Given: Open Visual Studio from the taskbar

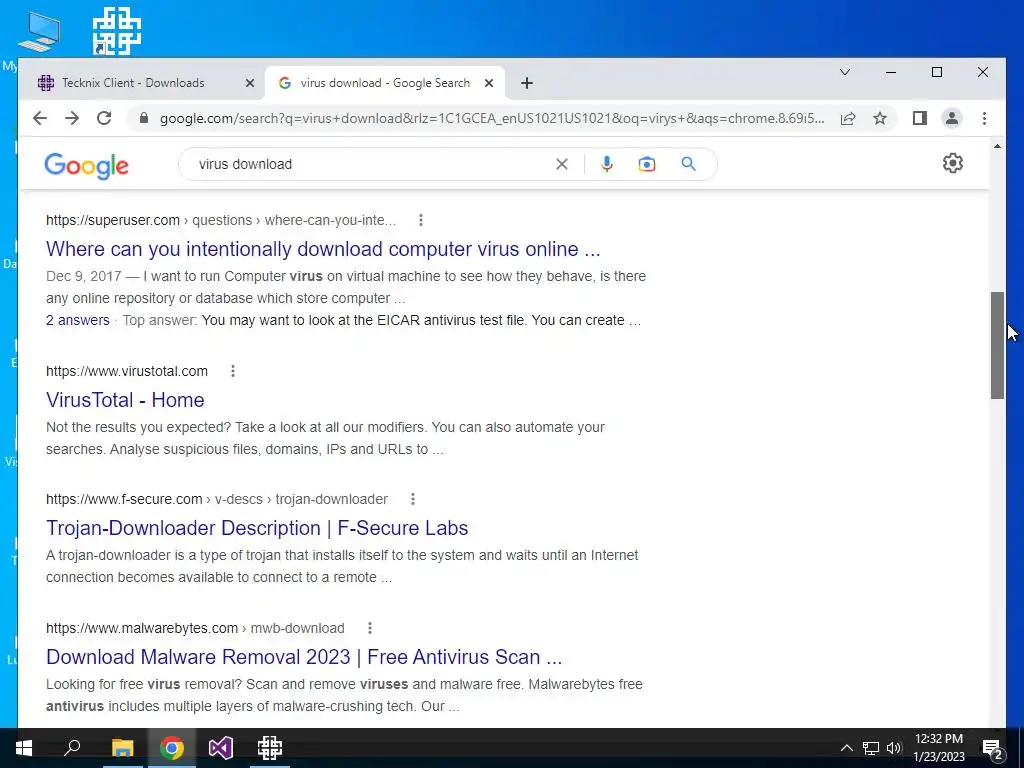Looking at the screenshot, I should tap(221, 748).
